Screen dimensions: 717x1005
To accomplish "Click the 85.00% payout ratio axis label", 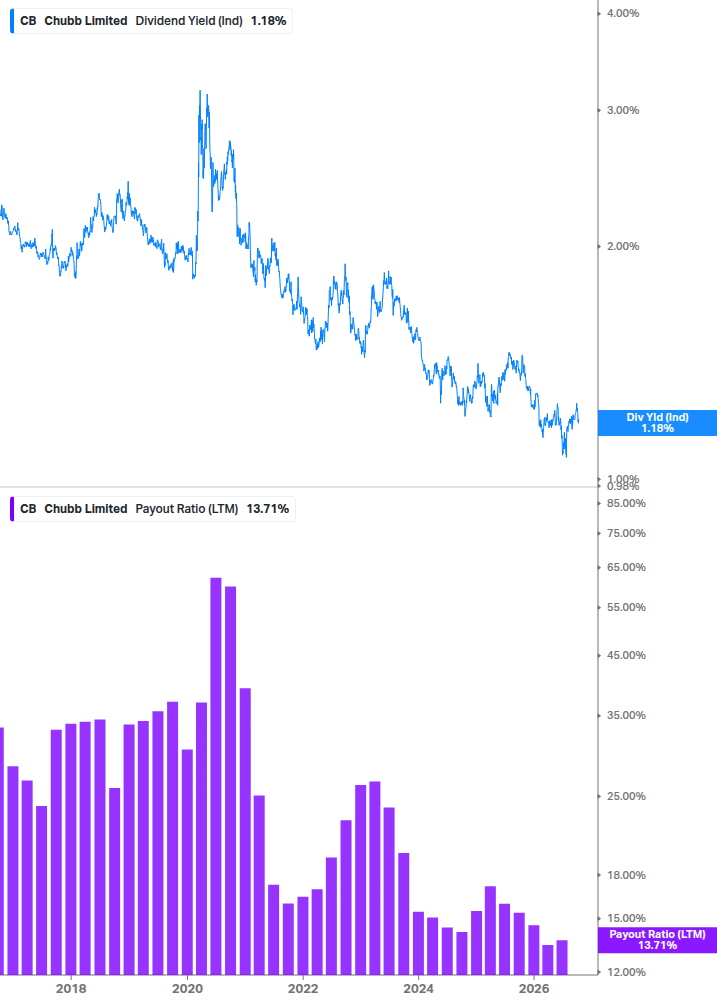I will tap(626, 504).
